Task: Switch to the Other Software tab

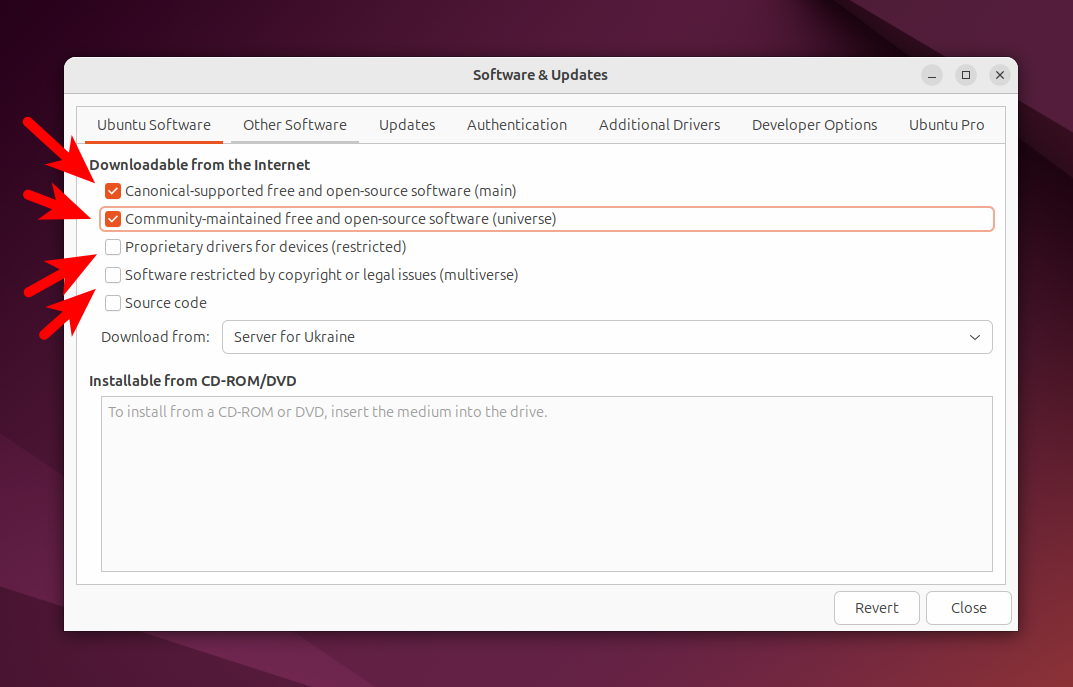Action: point(295,125)
